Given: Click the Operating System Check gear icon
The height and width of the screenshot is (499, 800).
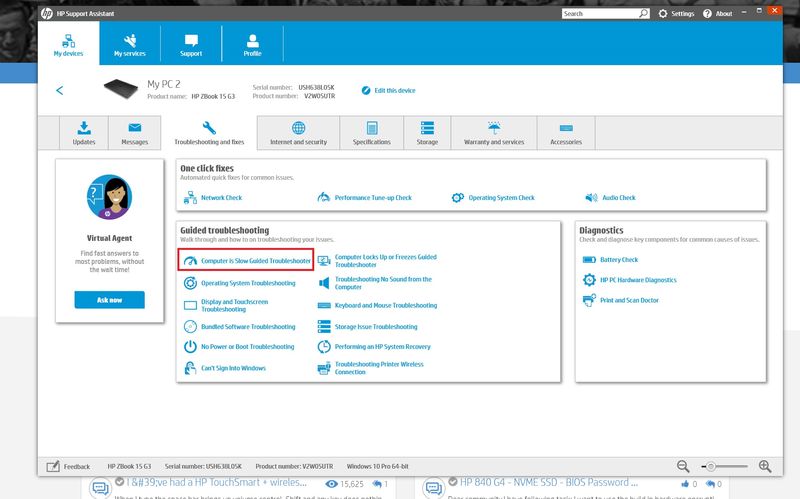Looking at the screenshot, I should click(458, 197).
